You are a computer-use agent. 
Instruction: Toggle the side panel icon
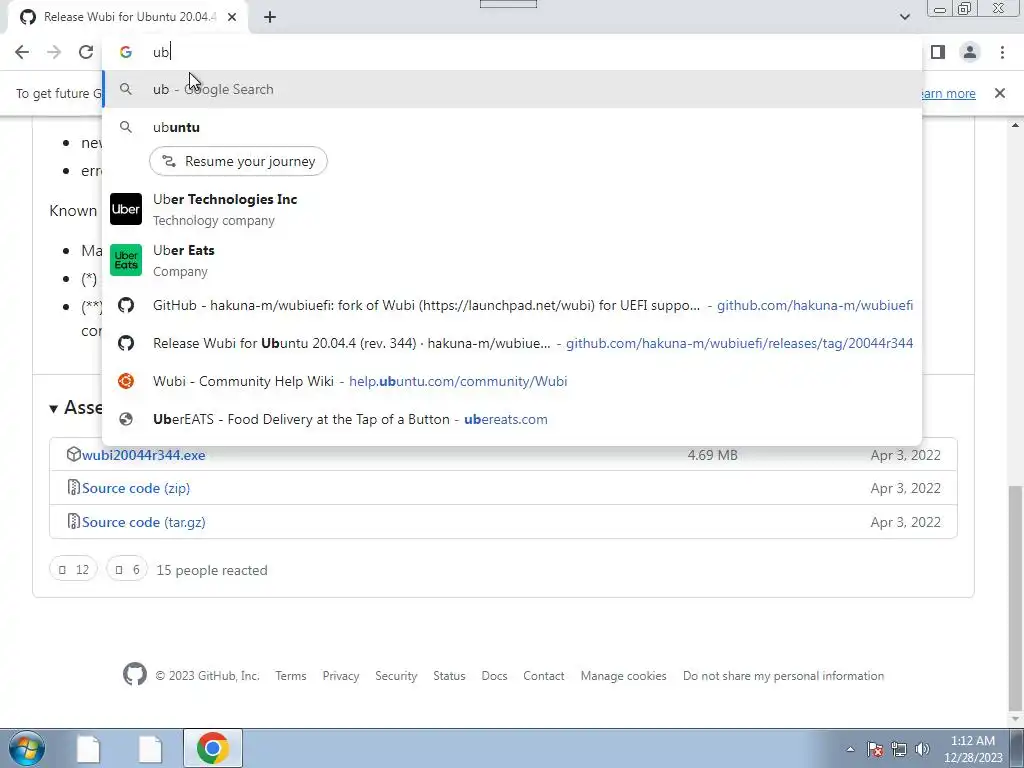pos(938,52)
